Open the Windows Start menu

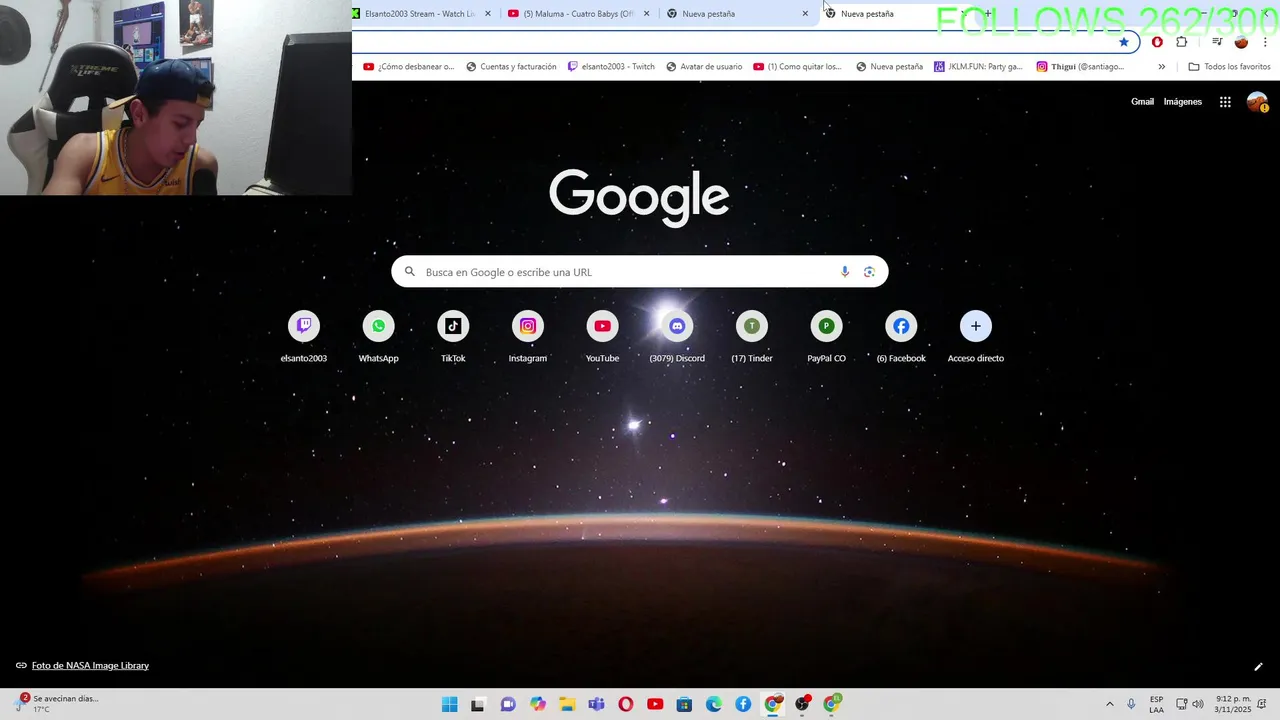450,704
